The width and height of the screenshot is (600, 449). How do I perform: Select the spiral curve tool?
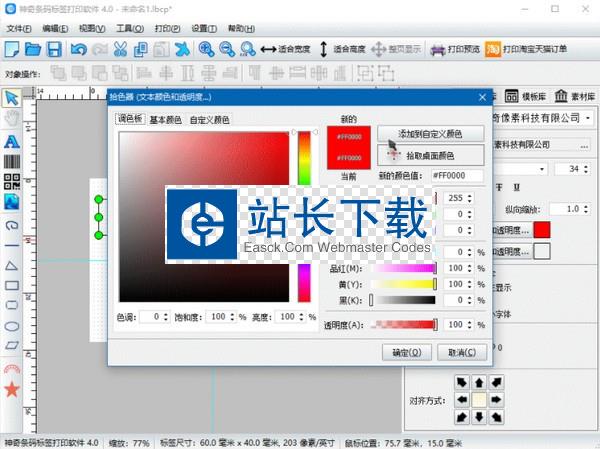click(x=12, y=225)
